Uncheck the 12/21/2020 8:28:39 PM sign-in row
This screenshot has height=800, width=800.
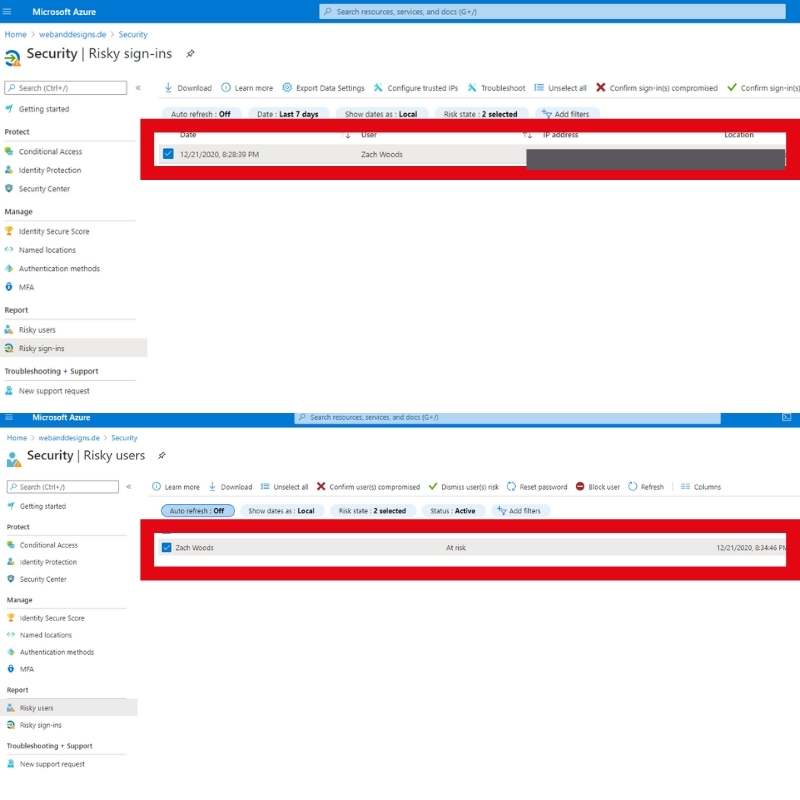pos(168,154)
